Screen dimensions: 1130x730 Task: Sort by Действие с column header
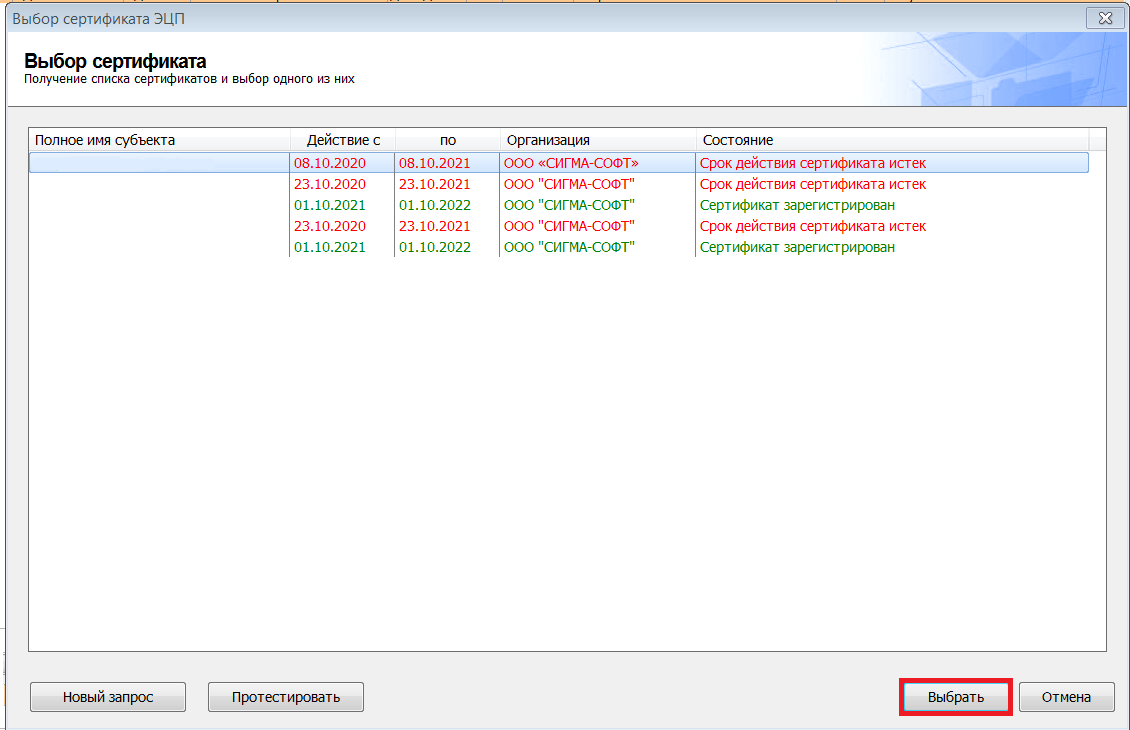(x=342, y=140)
